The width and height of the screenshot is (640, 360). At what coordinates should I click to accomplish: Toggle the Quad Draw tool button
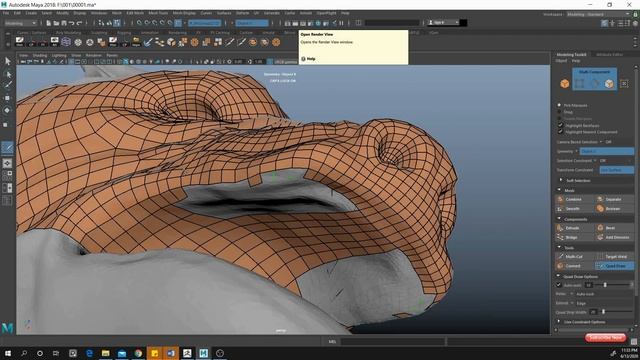point(614,266)
